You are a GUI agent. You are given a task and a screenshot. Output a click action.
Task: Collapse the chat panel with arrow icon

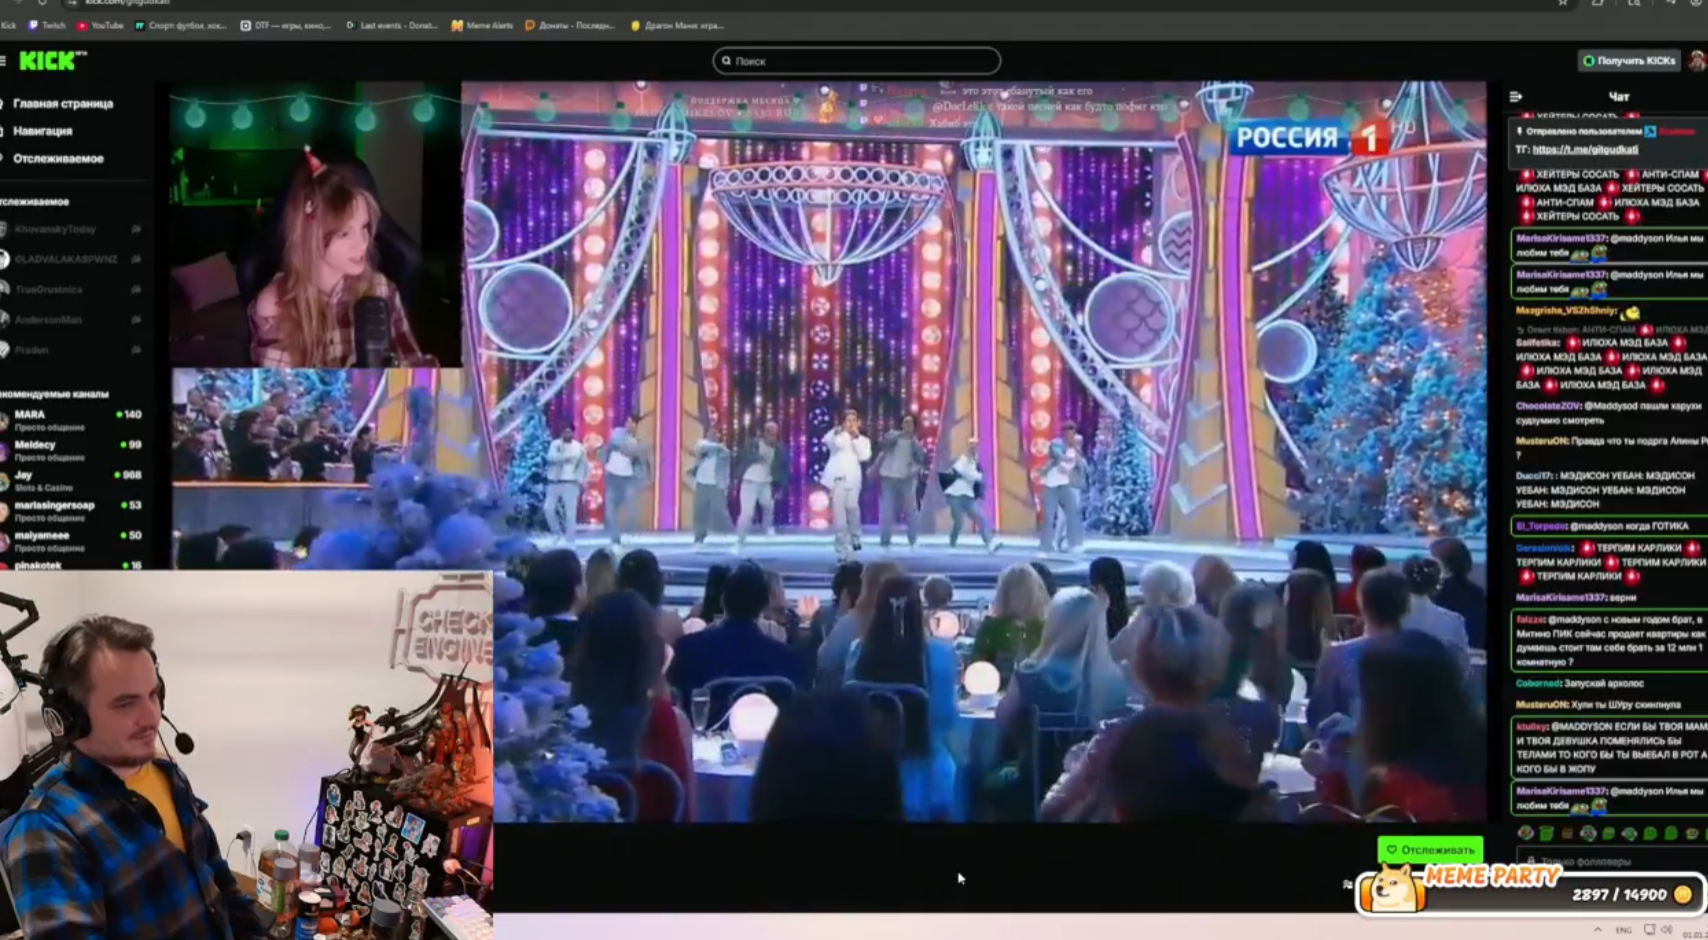[x=1515, y=96]
